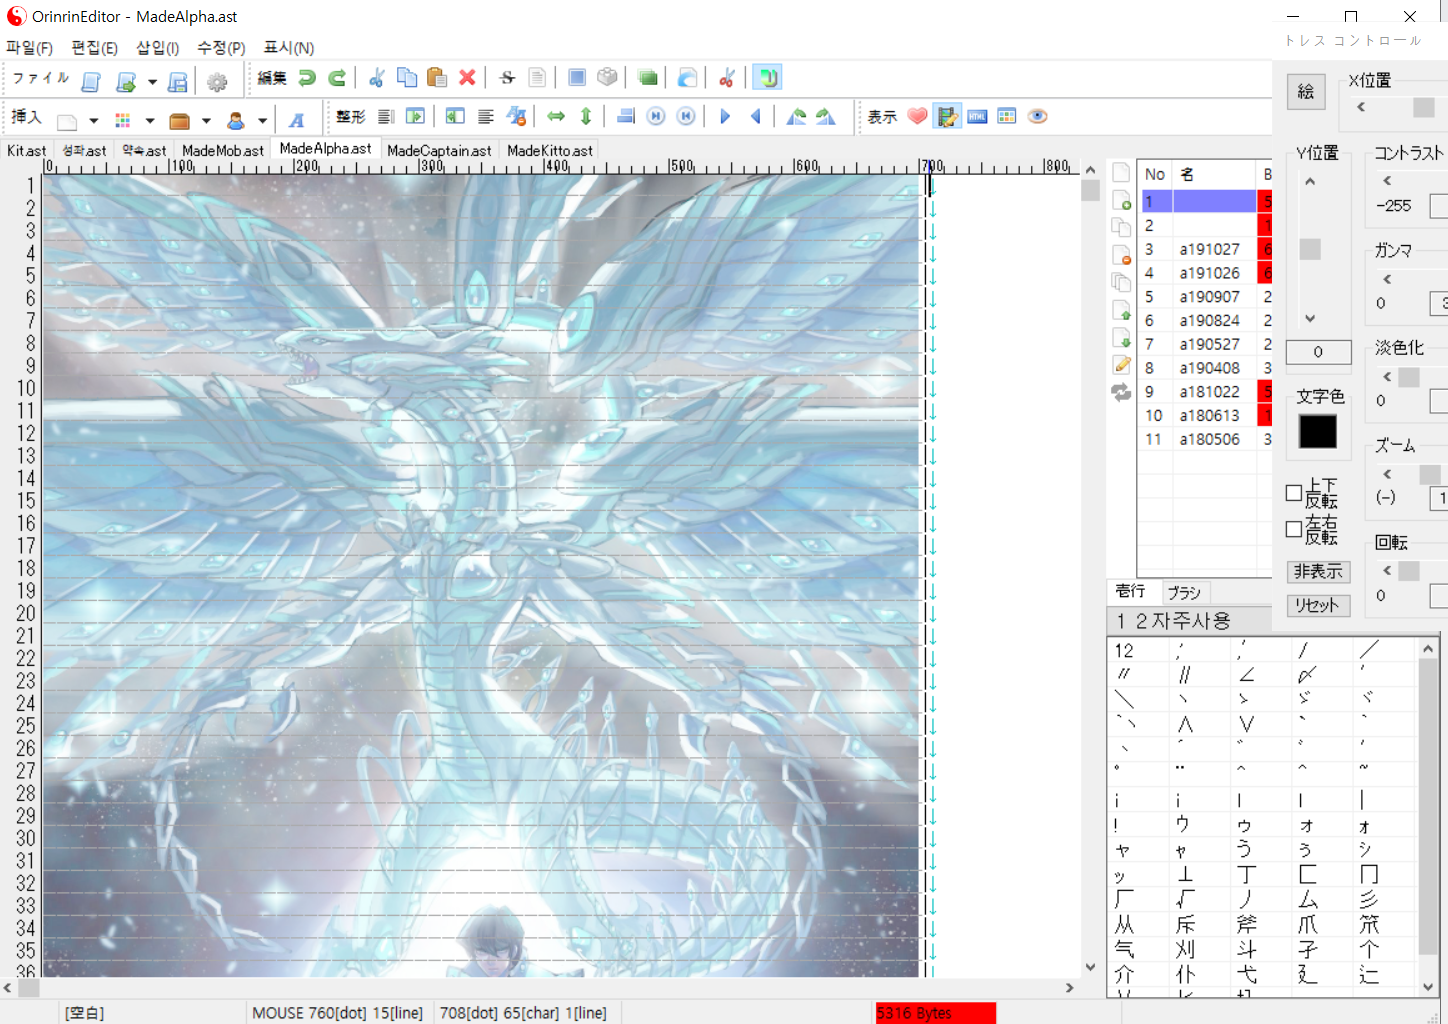
Task: Open the 표시(N) menu
Action: (x=289, y=47)
